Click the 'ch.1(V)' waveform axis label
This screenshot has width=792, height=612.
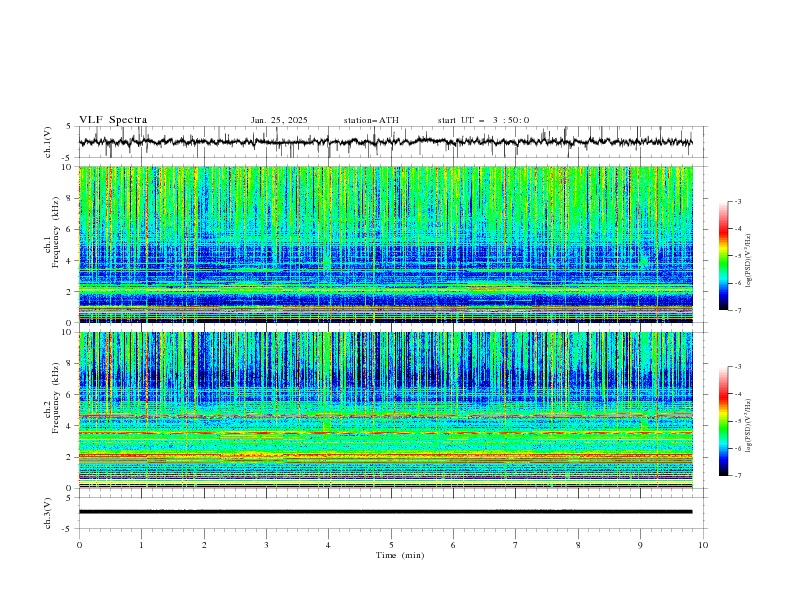point(47,142)
